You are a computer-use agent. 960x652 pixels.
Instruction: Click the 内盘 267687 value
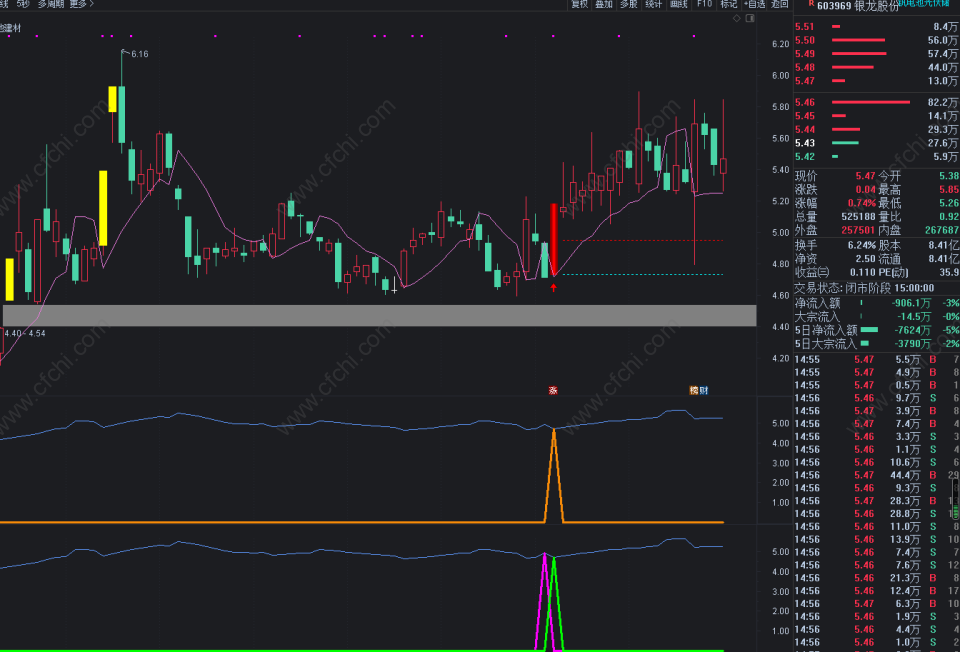click(x=942, y=230)
